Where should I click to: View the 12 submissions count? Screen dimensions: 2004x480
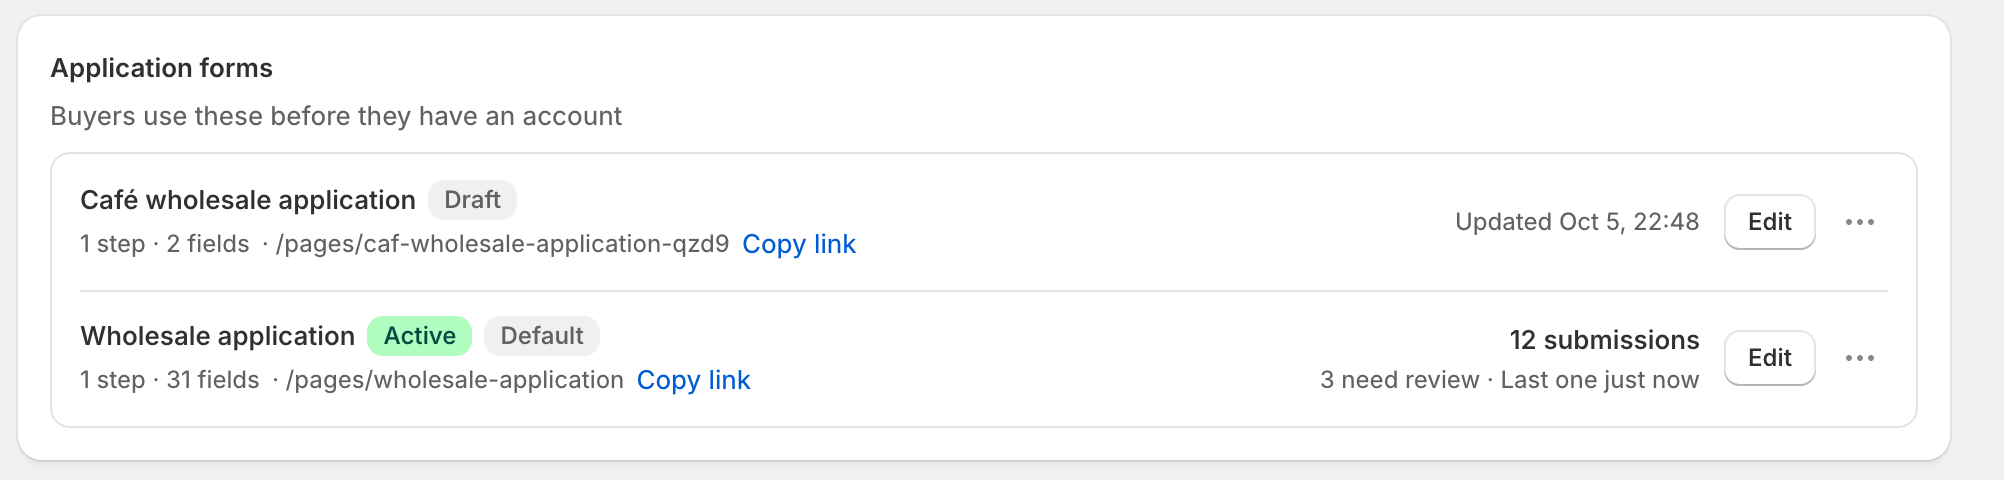(1604, 340)
